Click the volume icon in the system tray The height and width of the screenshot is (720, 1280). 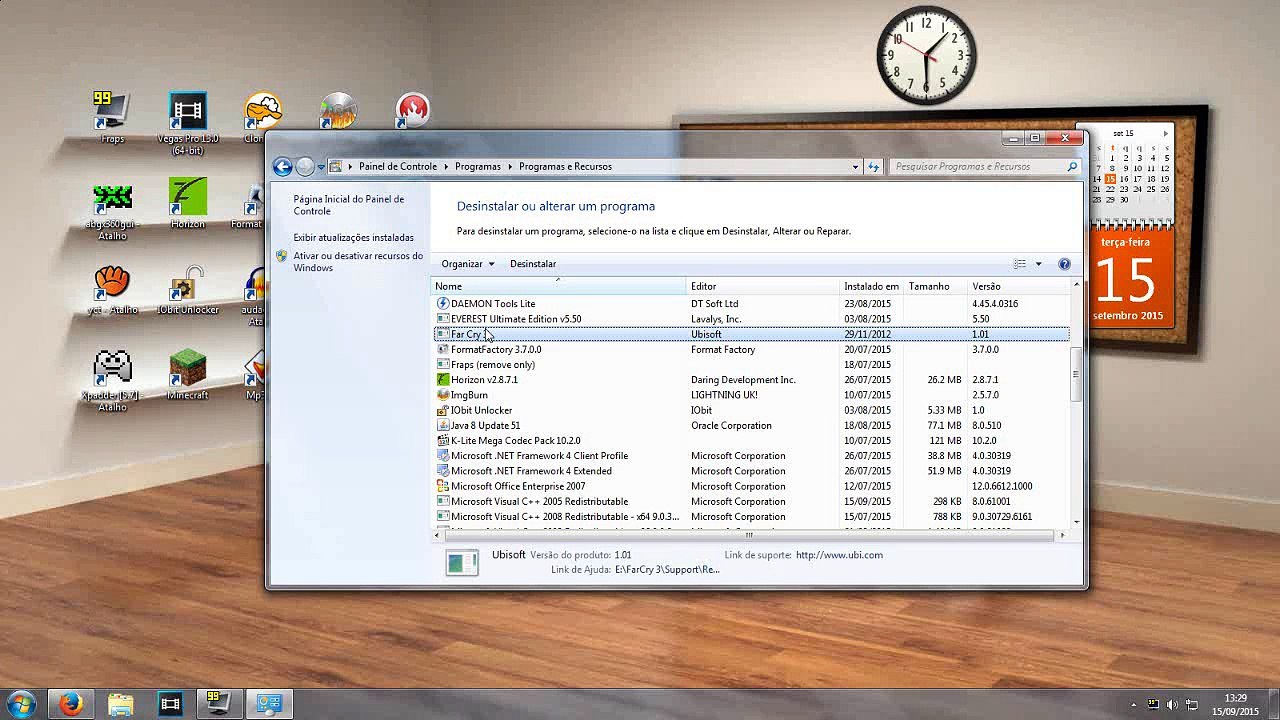[1172, 704]
